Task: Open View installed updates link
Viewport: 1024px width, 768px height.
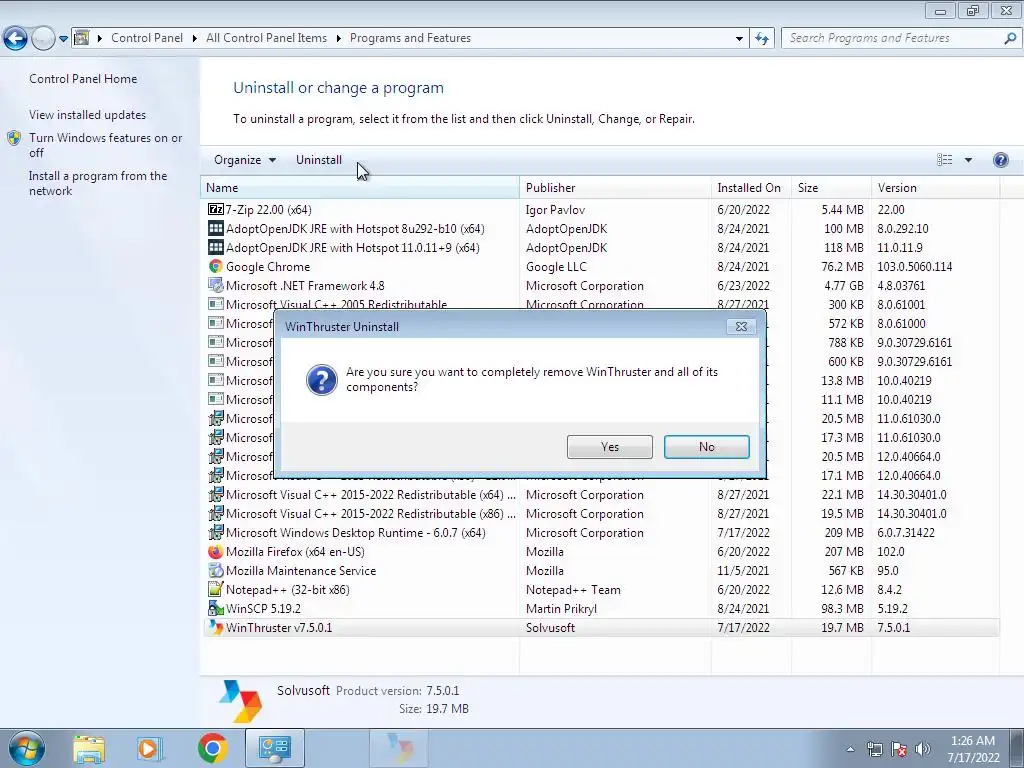Action: (88, 115)
